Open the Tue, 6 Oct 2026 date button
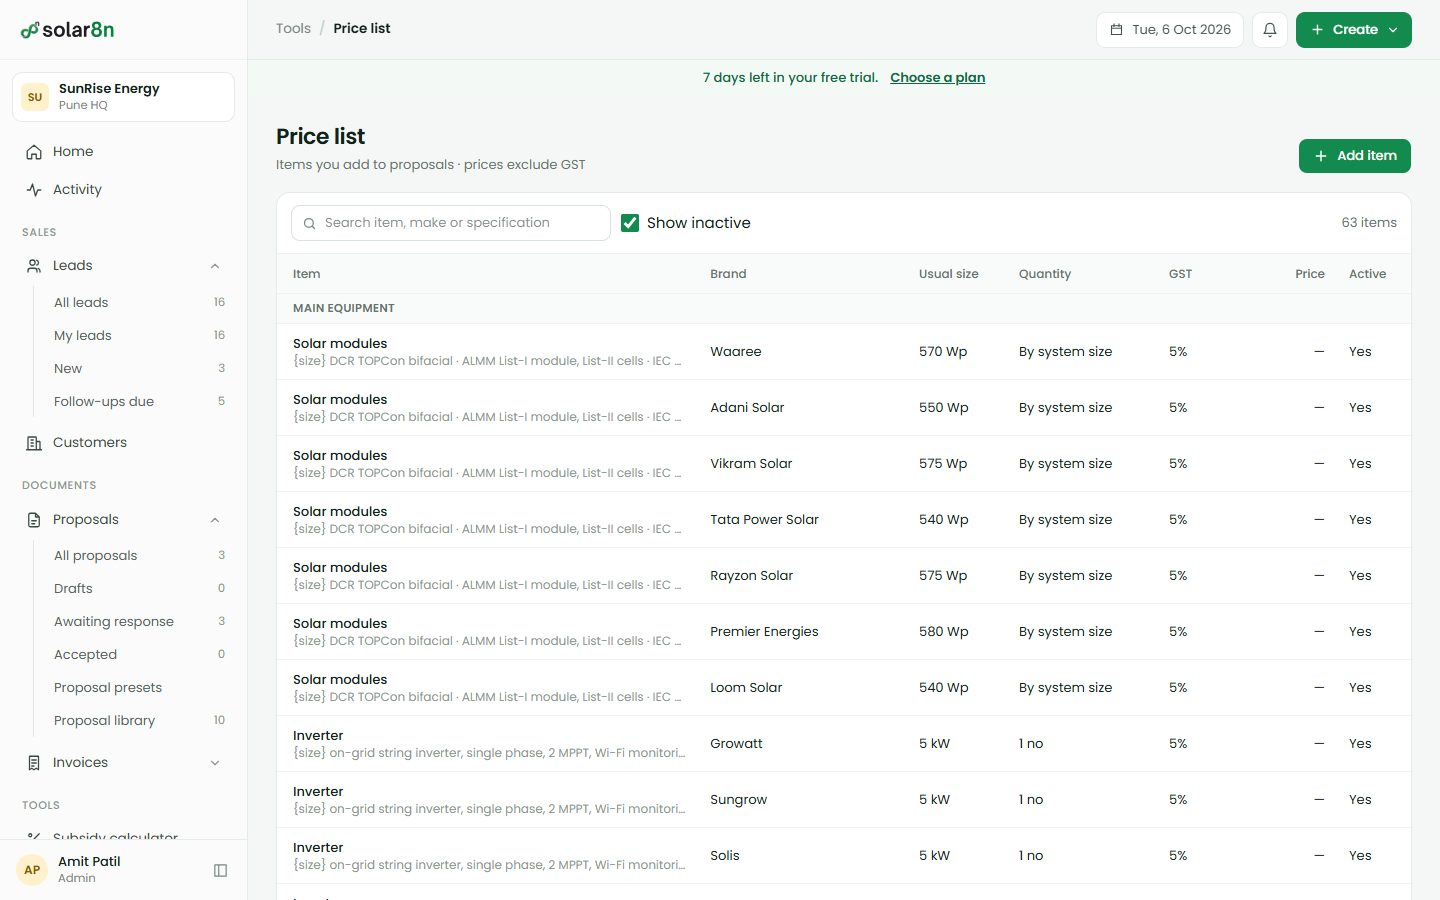The image size is (1440, 900). click(x=1170, y=30)
